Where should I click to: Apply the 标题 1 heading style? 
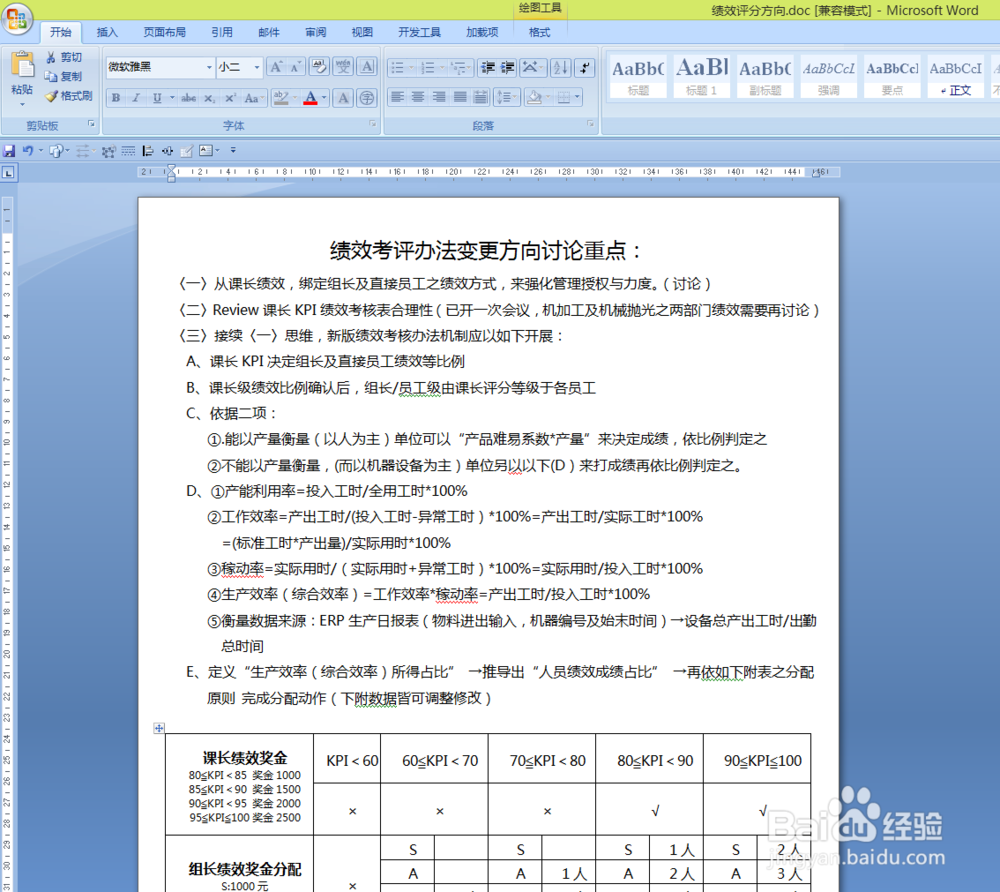tap(701, 77)
